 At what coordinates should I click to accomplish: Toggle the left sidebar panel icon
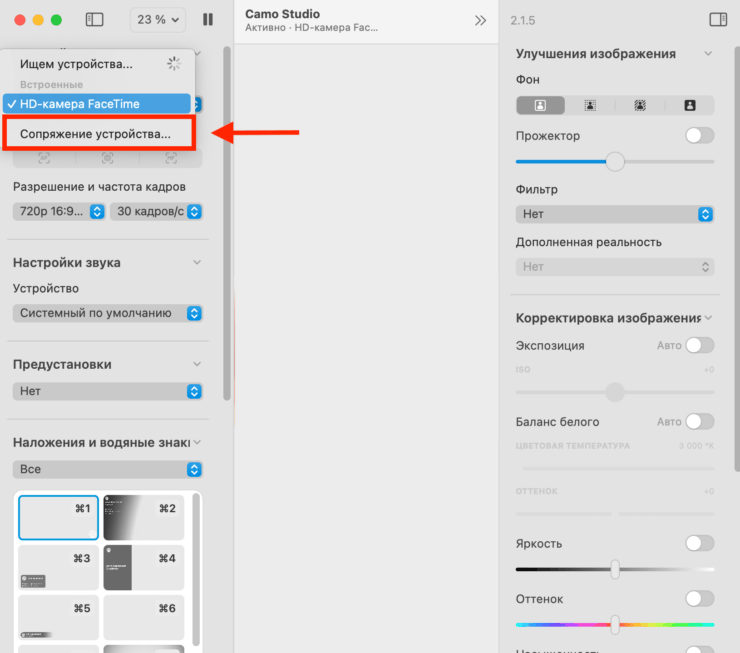pos(95,20)
